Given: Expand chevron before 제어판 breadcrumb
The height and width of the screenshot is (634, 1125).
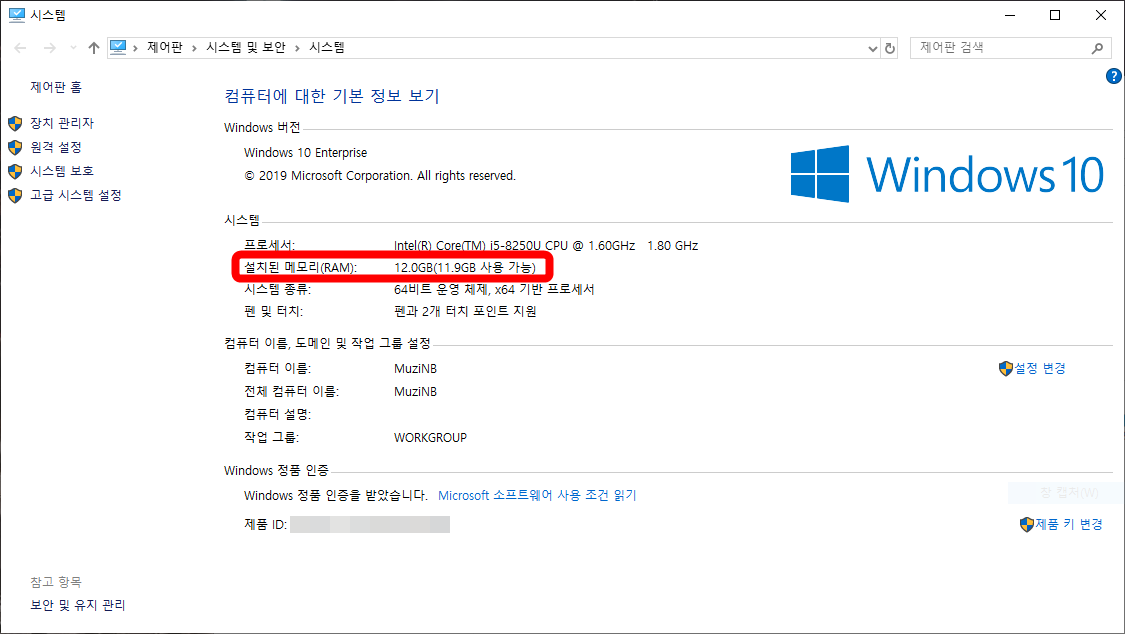Looking at the screenshot, I should (135, 48).
